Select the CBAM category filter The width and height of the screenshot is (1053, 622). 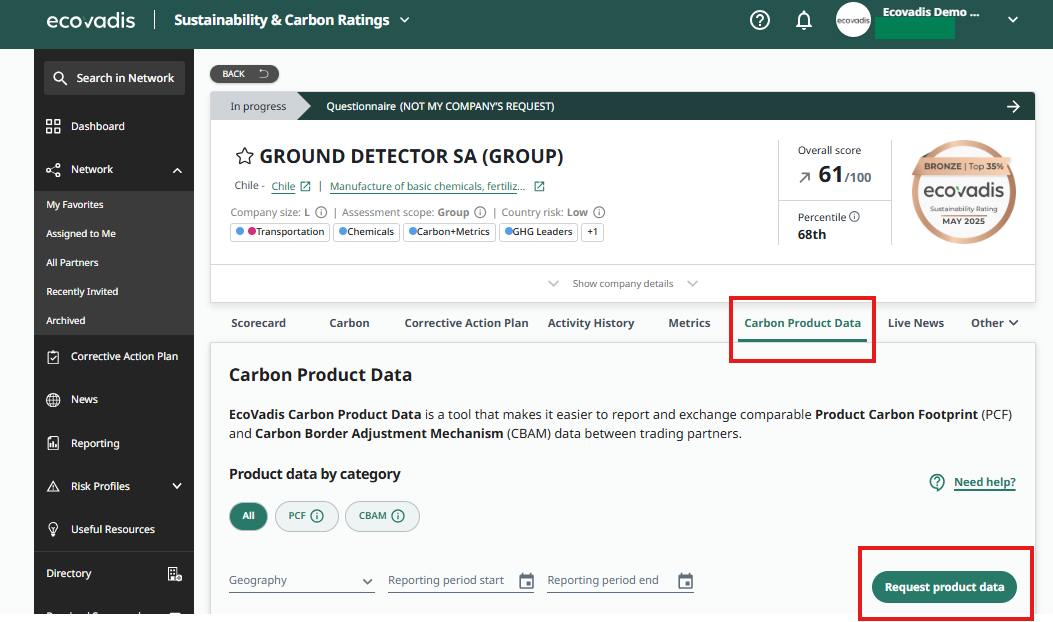(x=382, y=517)
